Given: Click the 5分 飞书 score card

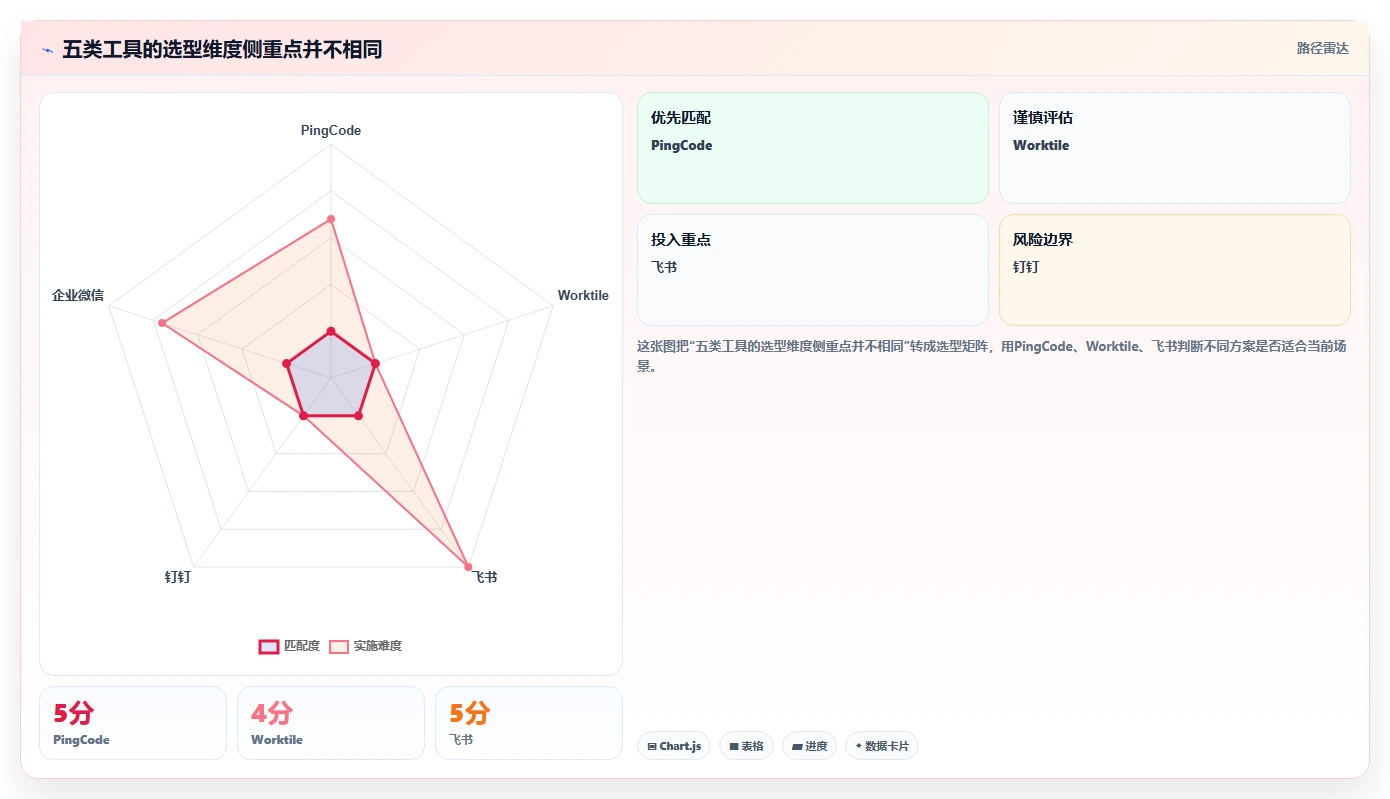Looking at the screenshot, I should point(529,723).
